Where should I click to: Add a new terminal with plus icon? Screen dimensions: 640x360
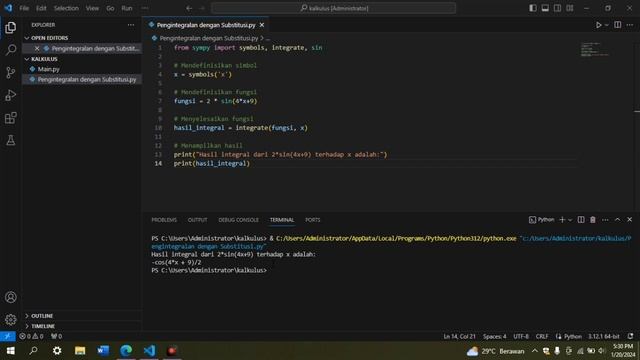coord(562,220)
